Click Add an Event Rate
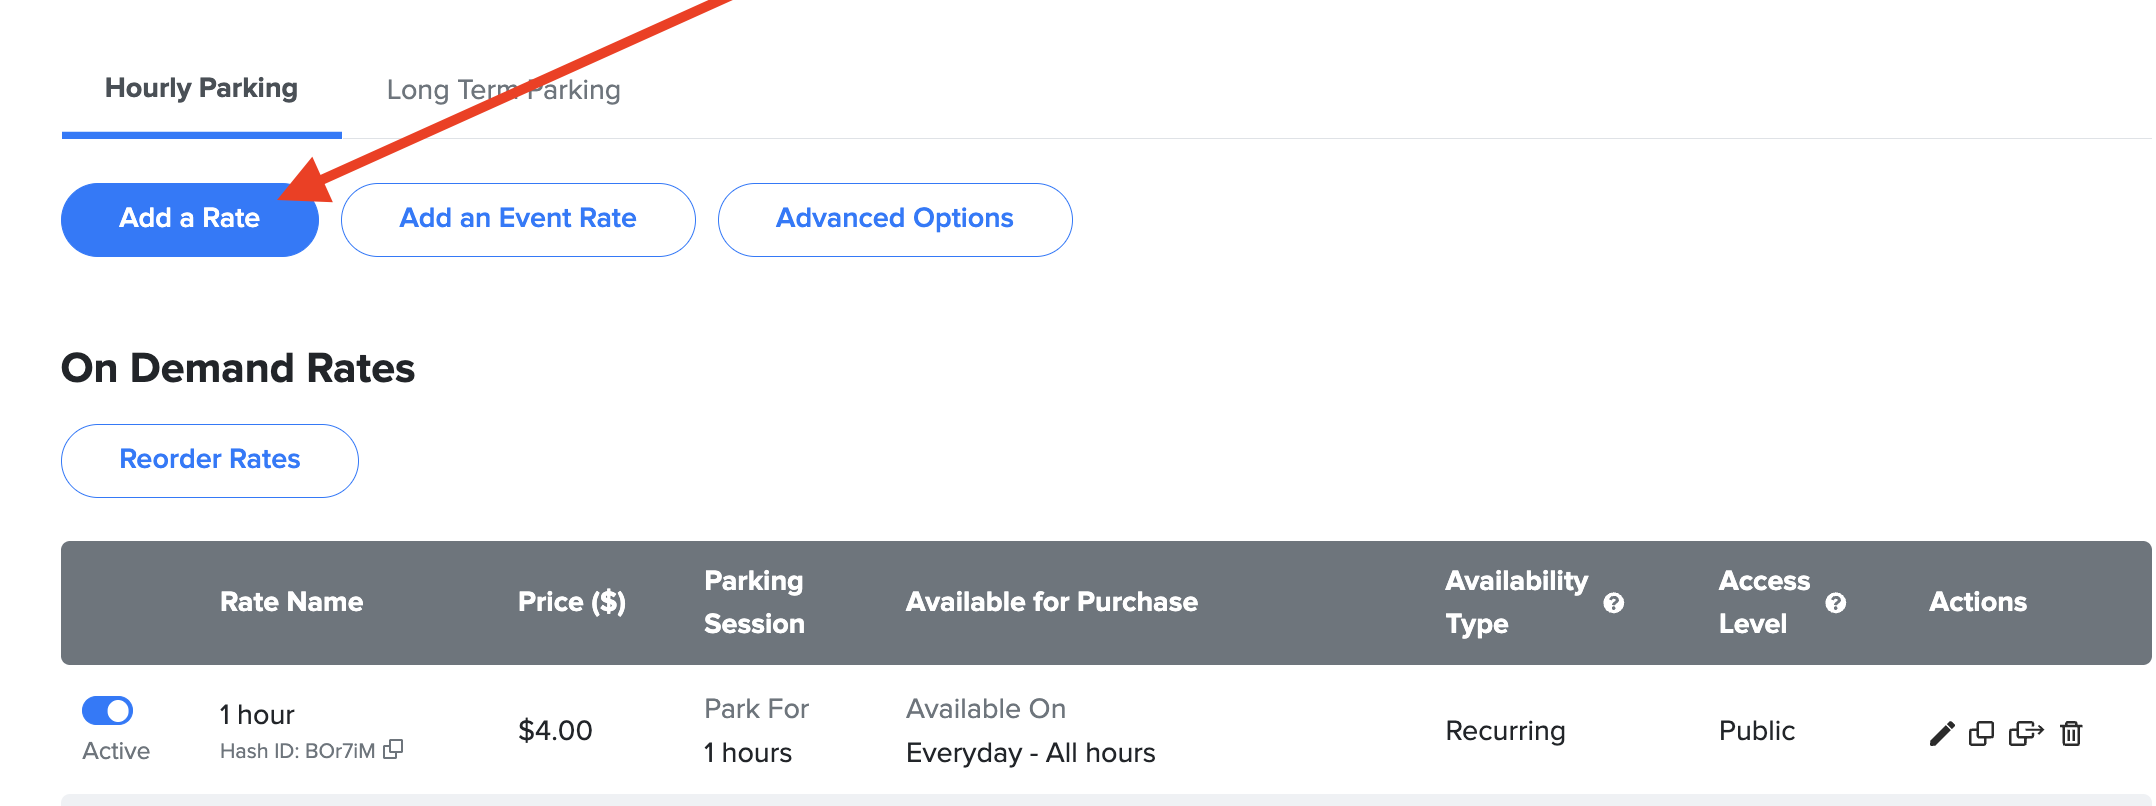The width and height of the screenshot is (2156, 806). (517, 219)
